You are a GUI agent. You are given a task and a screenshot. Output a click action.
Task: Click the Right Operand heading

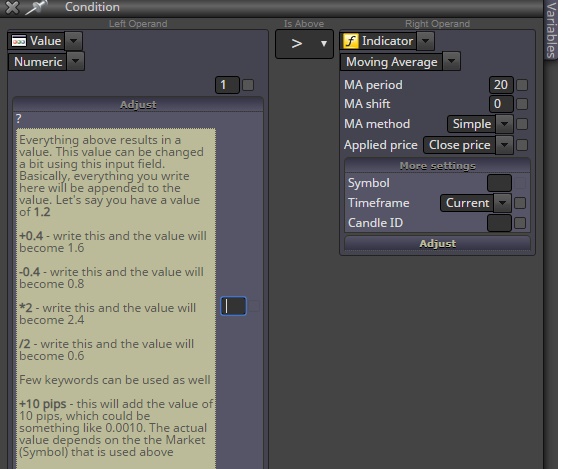point(437,24)
